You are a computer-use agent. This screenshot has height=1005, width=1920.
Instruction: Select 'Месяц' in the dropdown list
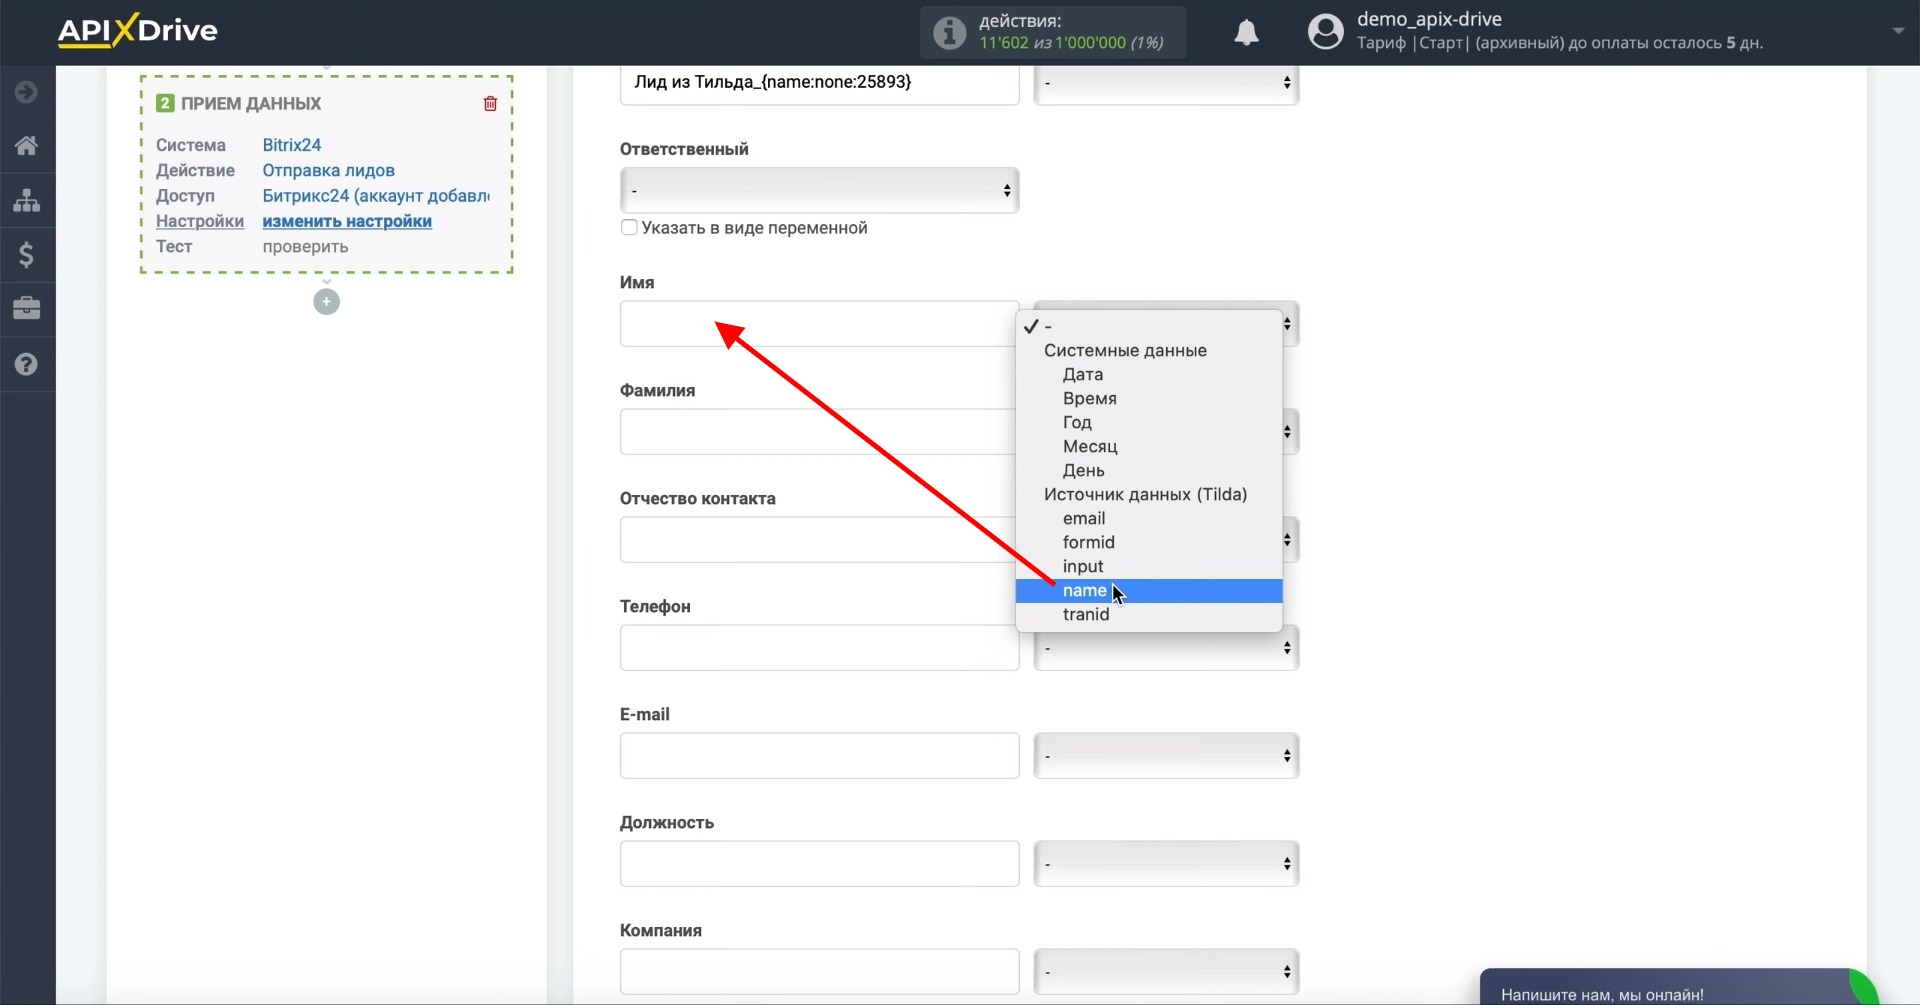[1149, 446]
